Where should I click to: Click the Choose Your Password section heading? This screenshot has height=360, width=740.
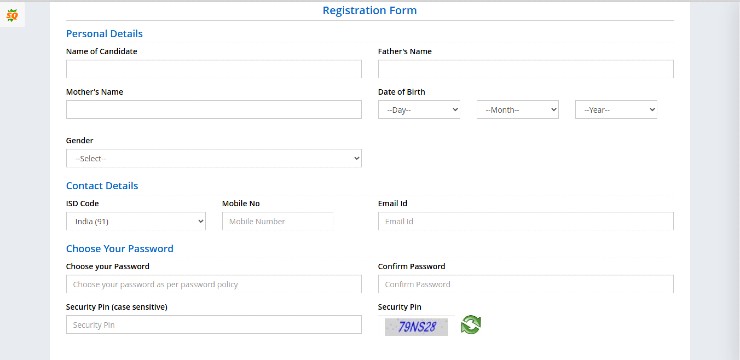point(120,248)
